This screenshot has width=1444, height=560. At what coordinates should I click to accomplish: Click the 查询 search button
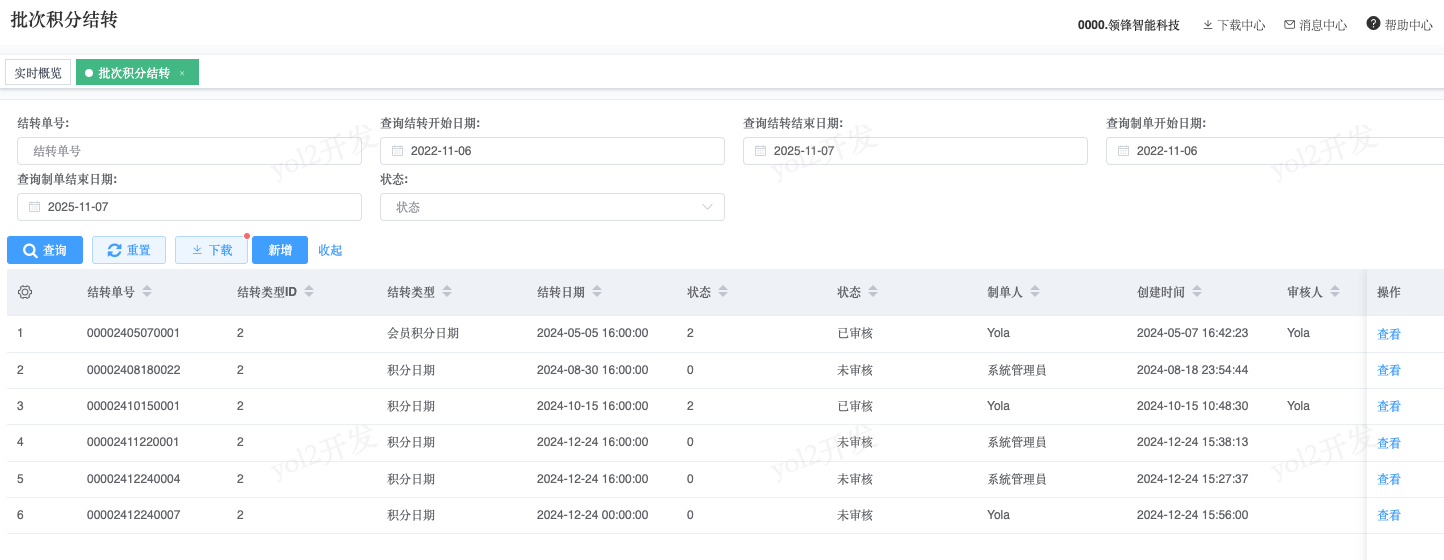point(45,250)
